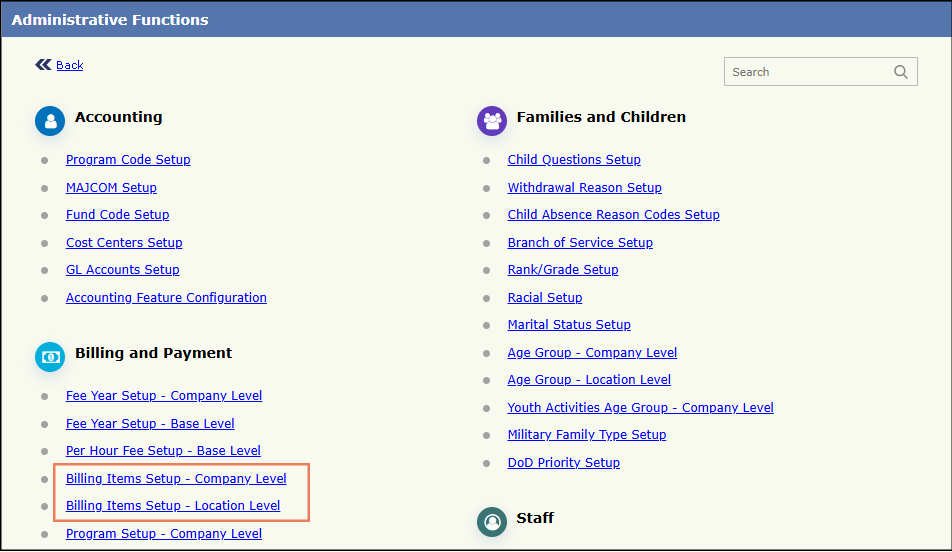This screenshot has height=552, width=952.
Task: Click the Staff section heading
Action: pyautogui.click(x=535, y=518)
